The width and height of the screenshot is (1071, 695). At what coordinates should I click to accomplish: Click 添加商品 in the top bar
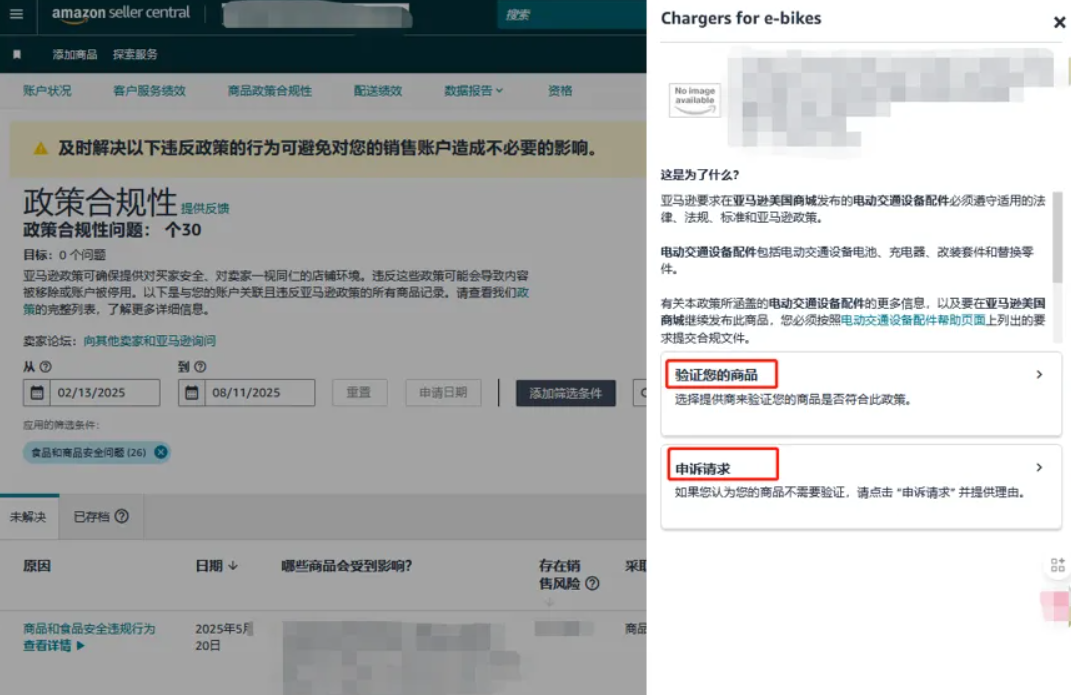(74, 55)
